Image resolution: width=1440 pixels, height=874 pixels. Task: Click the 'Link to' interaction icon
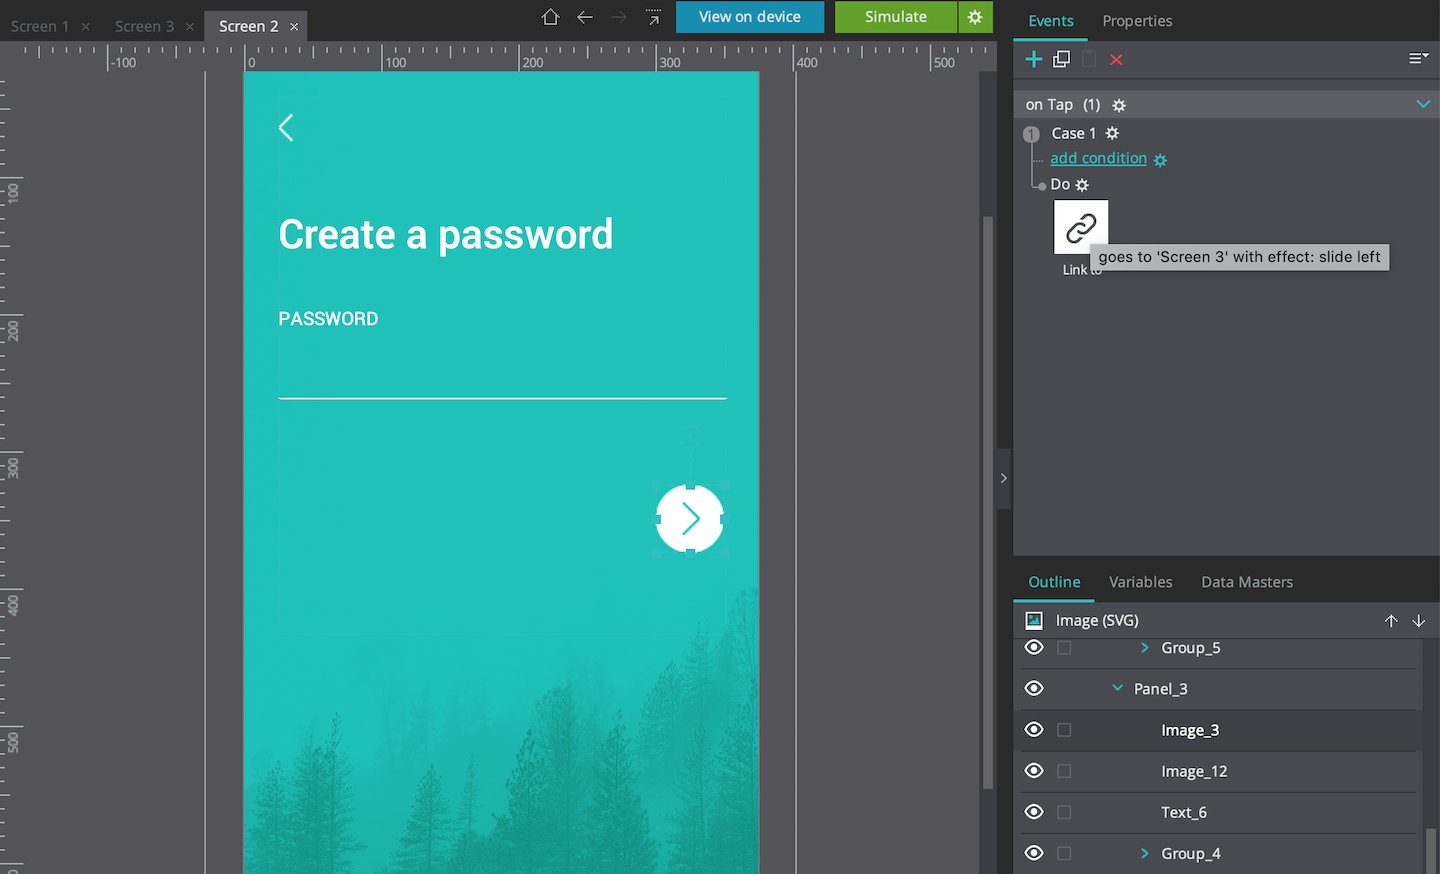tap(1081, 226)
